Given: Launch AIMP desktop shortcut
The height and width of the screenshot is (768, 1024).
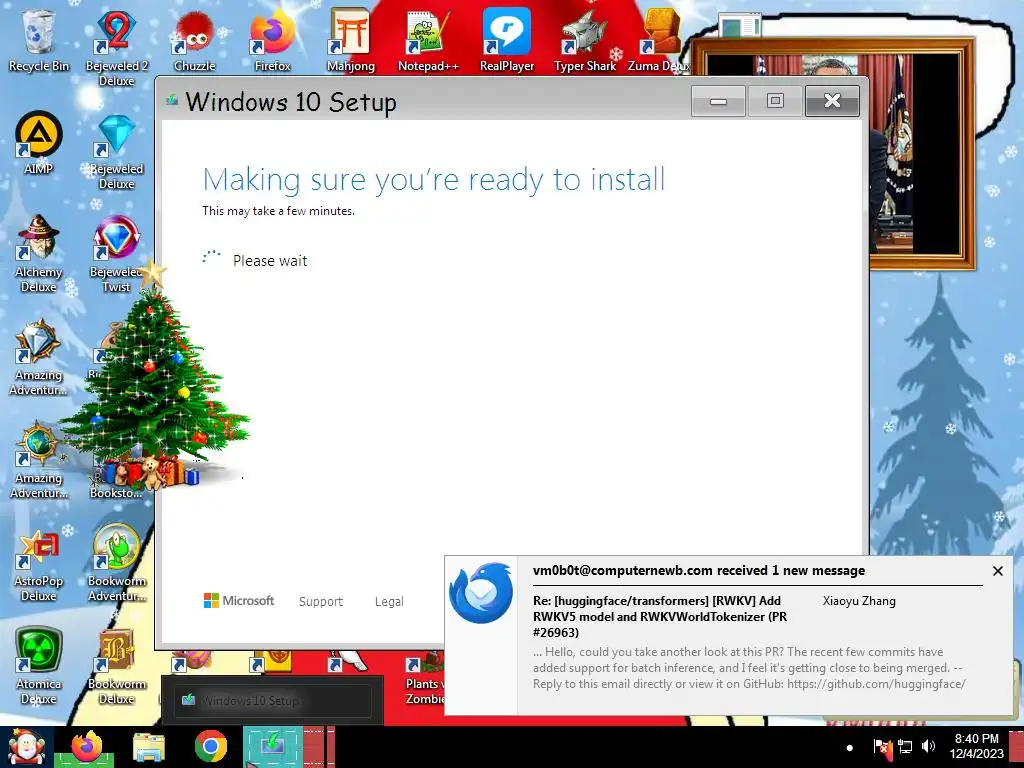Looking at the screenshot, I should point(39,142).
